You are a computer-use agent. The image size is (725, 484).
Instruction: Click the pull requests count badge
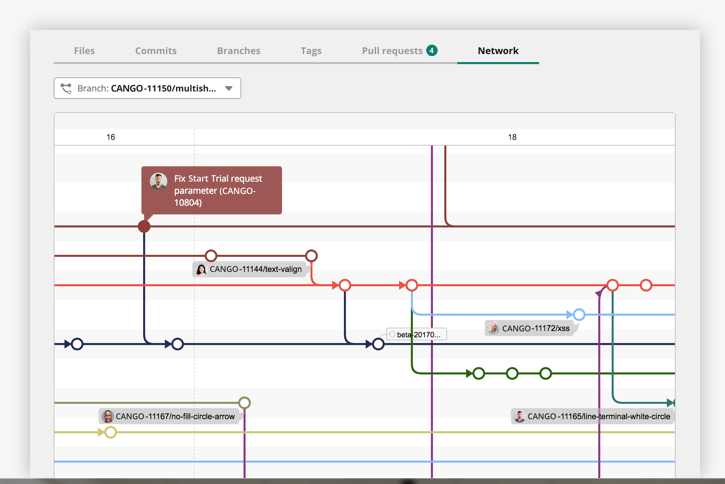coord(432,50)
